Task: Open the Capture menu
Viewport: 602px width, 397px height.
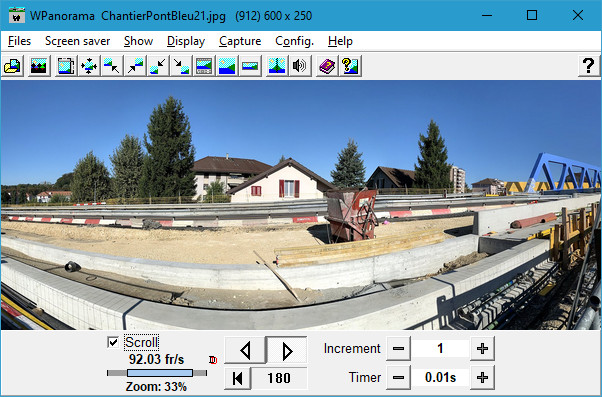Action: click(x=240, y=41)
